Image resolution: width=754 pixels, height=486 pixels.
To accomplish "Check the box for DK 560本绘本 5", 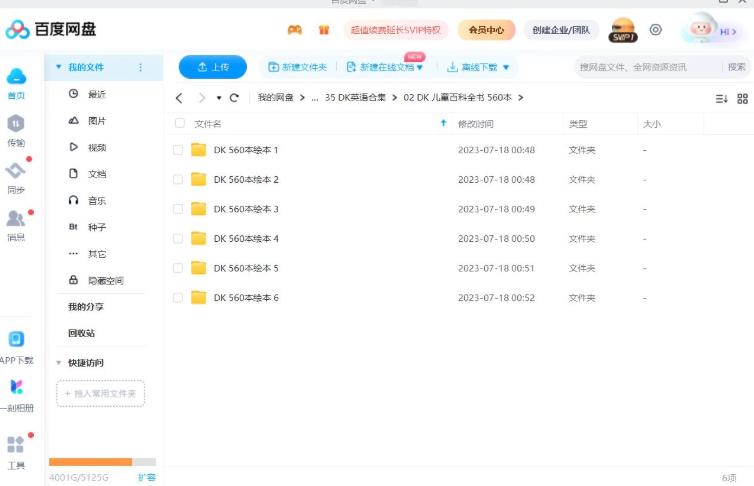I will click(x=178, y=268).
